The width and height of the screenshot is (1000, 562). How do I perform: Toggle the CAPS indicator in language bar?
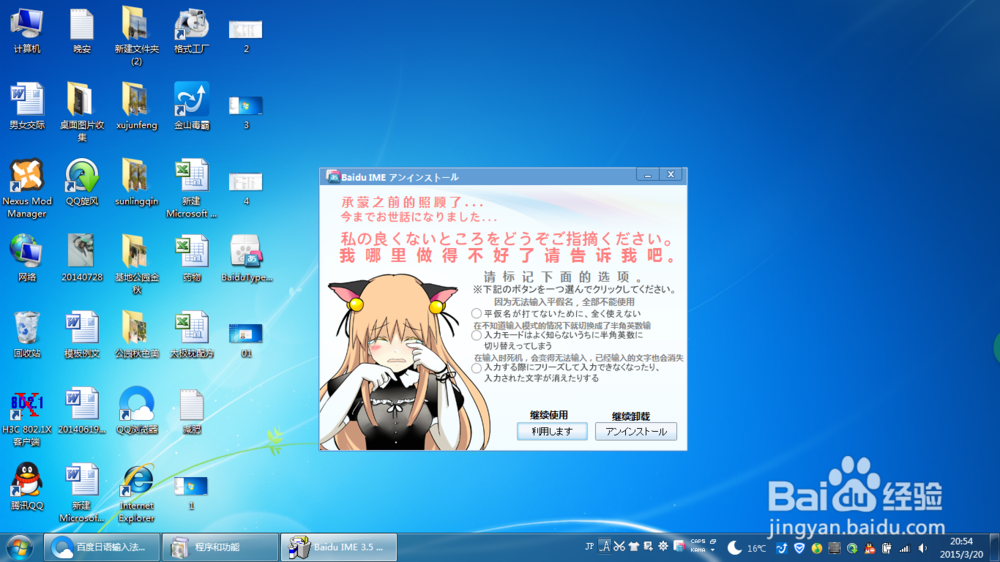pyautogui.click(x=698, y=542)
